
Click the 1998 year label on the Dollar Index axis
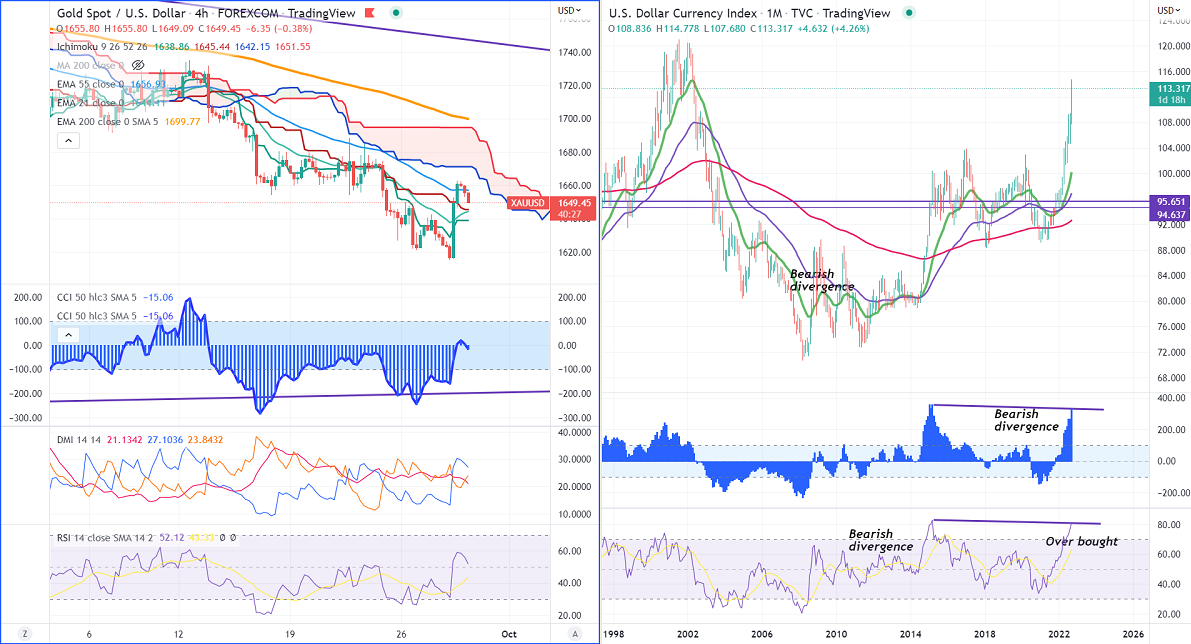click(614, 634)
